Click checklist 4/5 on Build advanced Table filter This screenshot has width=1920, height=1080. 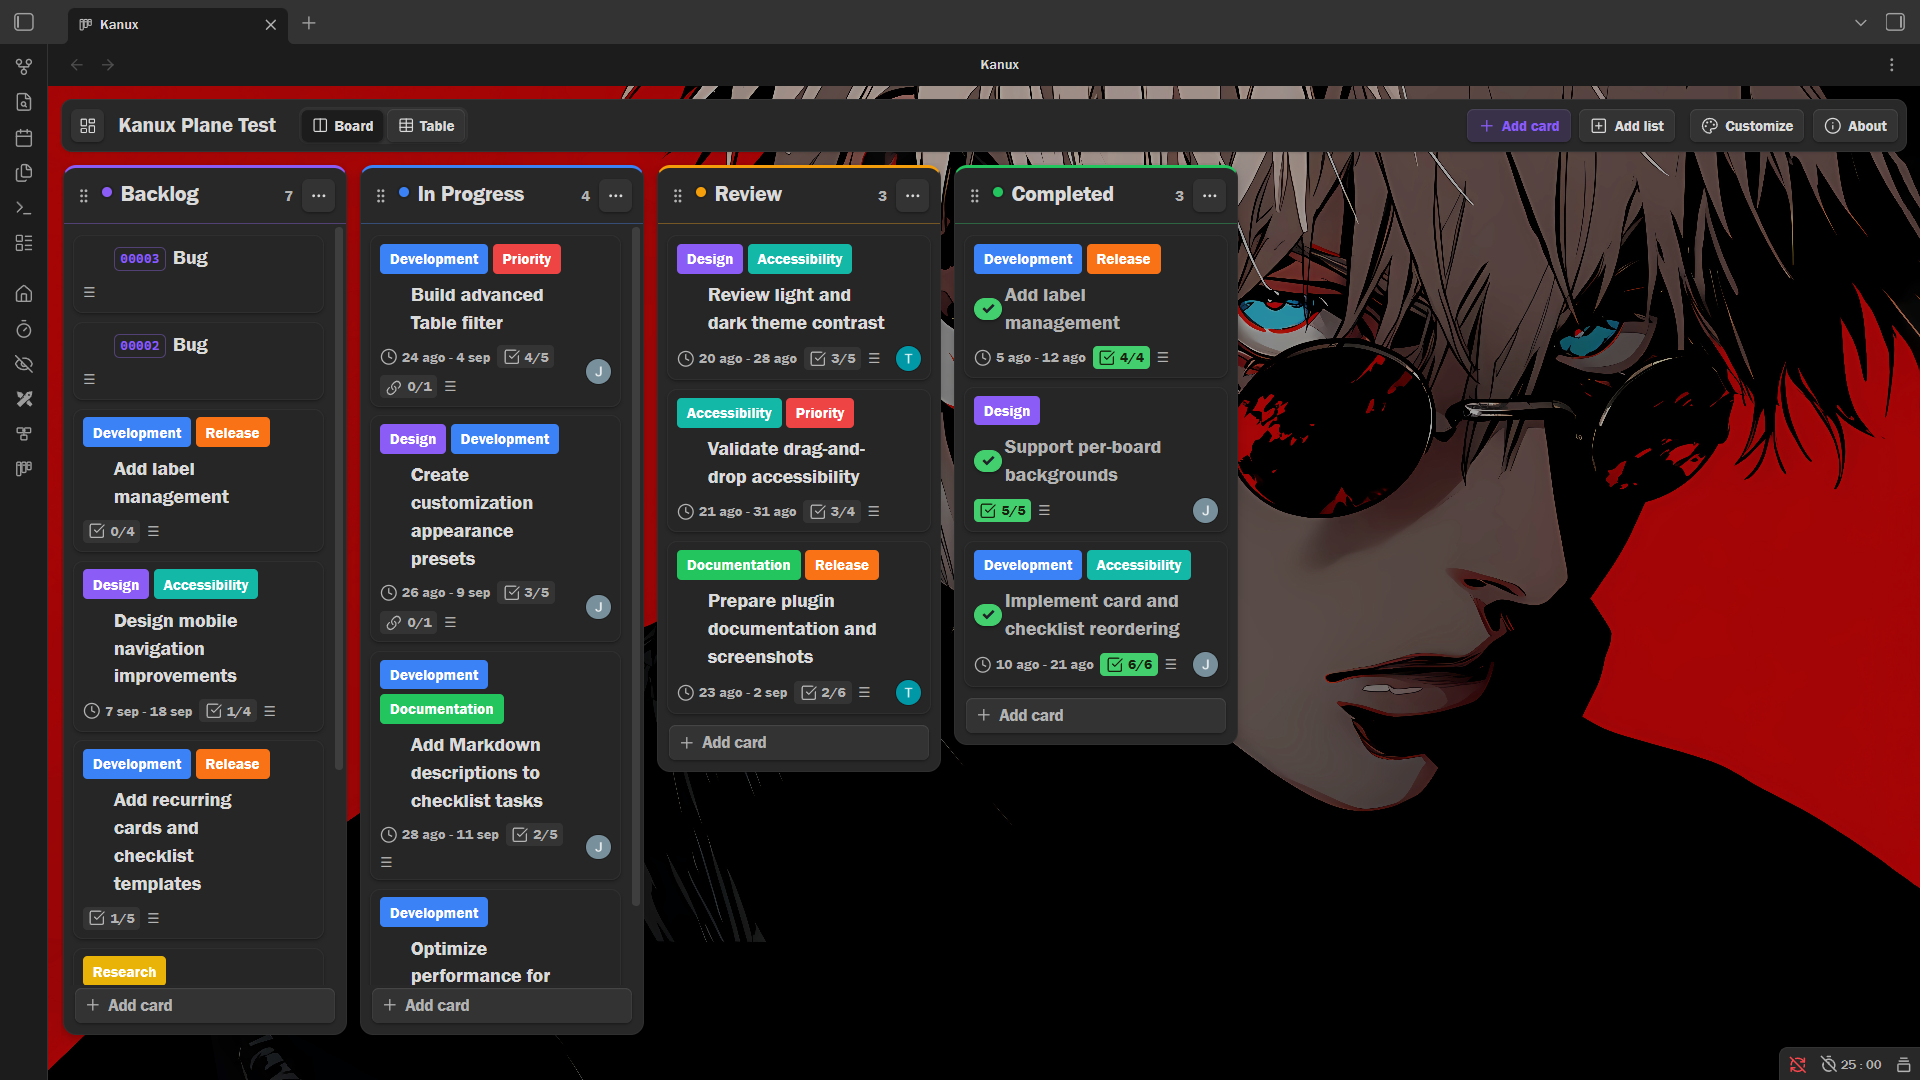tap(527, 358)
